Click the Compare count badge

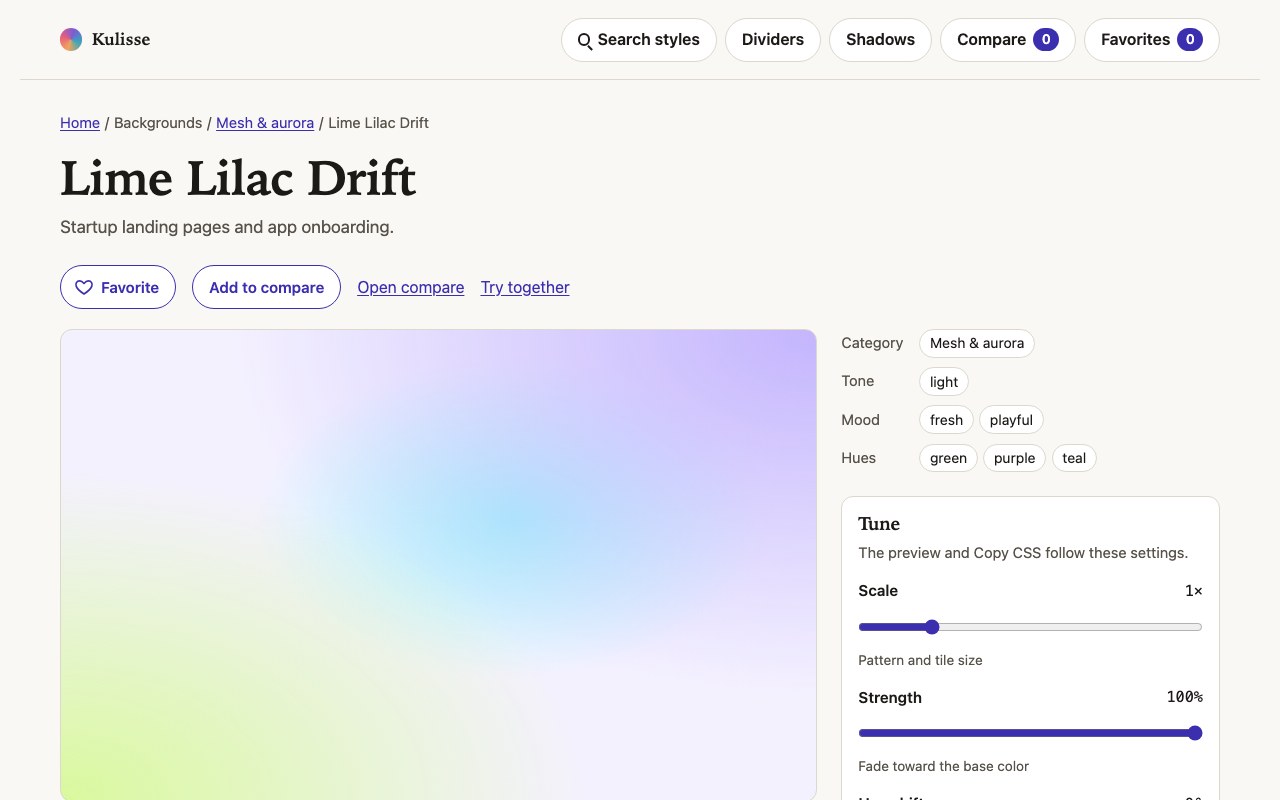click(x=1046, y=40)
